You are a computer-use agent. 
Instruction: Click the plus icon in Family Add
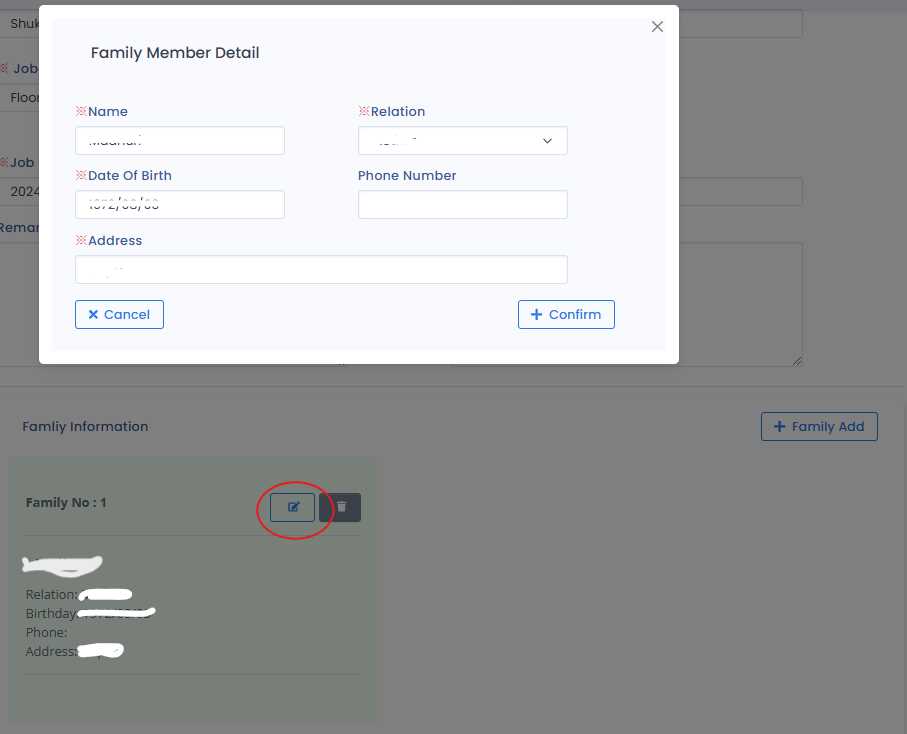tap(780, 426)
